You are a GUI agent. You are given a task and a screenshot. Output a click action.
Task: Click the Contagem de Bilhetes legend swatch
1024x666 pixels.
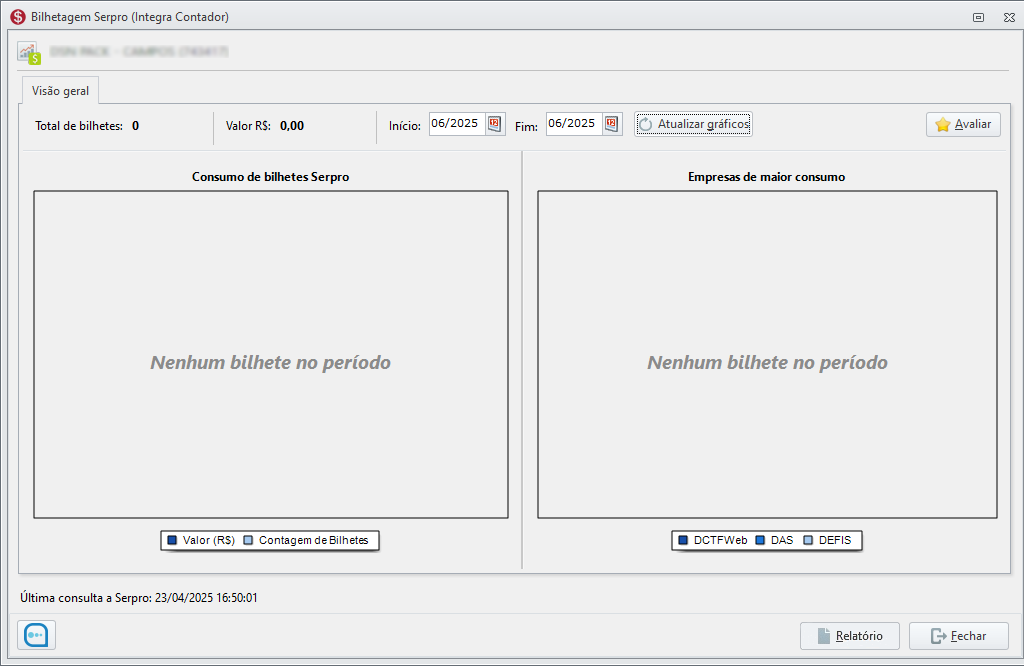coord(248,540)
